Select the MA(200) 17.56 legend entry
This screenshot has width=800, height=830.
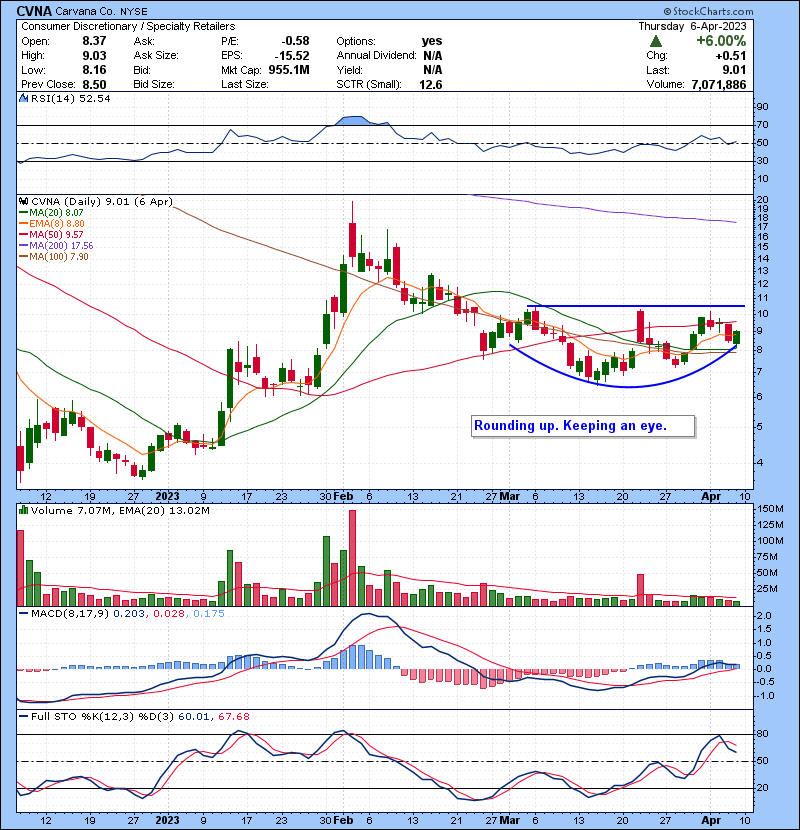(56, 246)
